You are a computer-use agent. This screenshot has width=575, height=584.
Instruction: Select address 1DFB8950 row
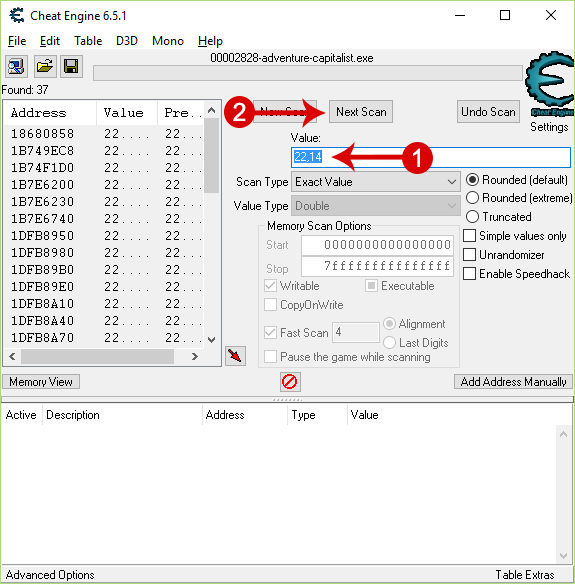104,236
